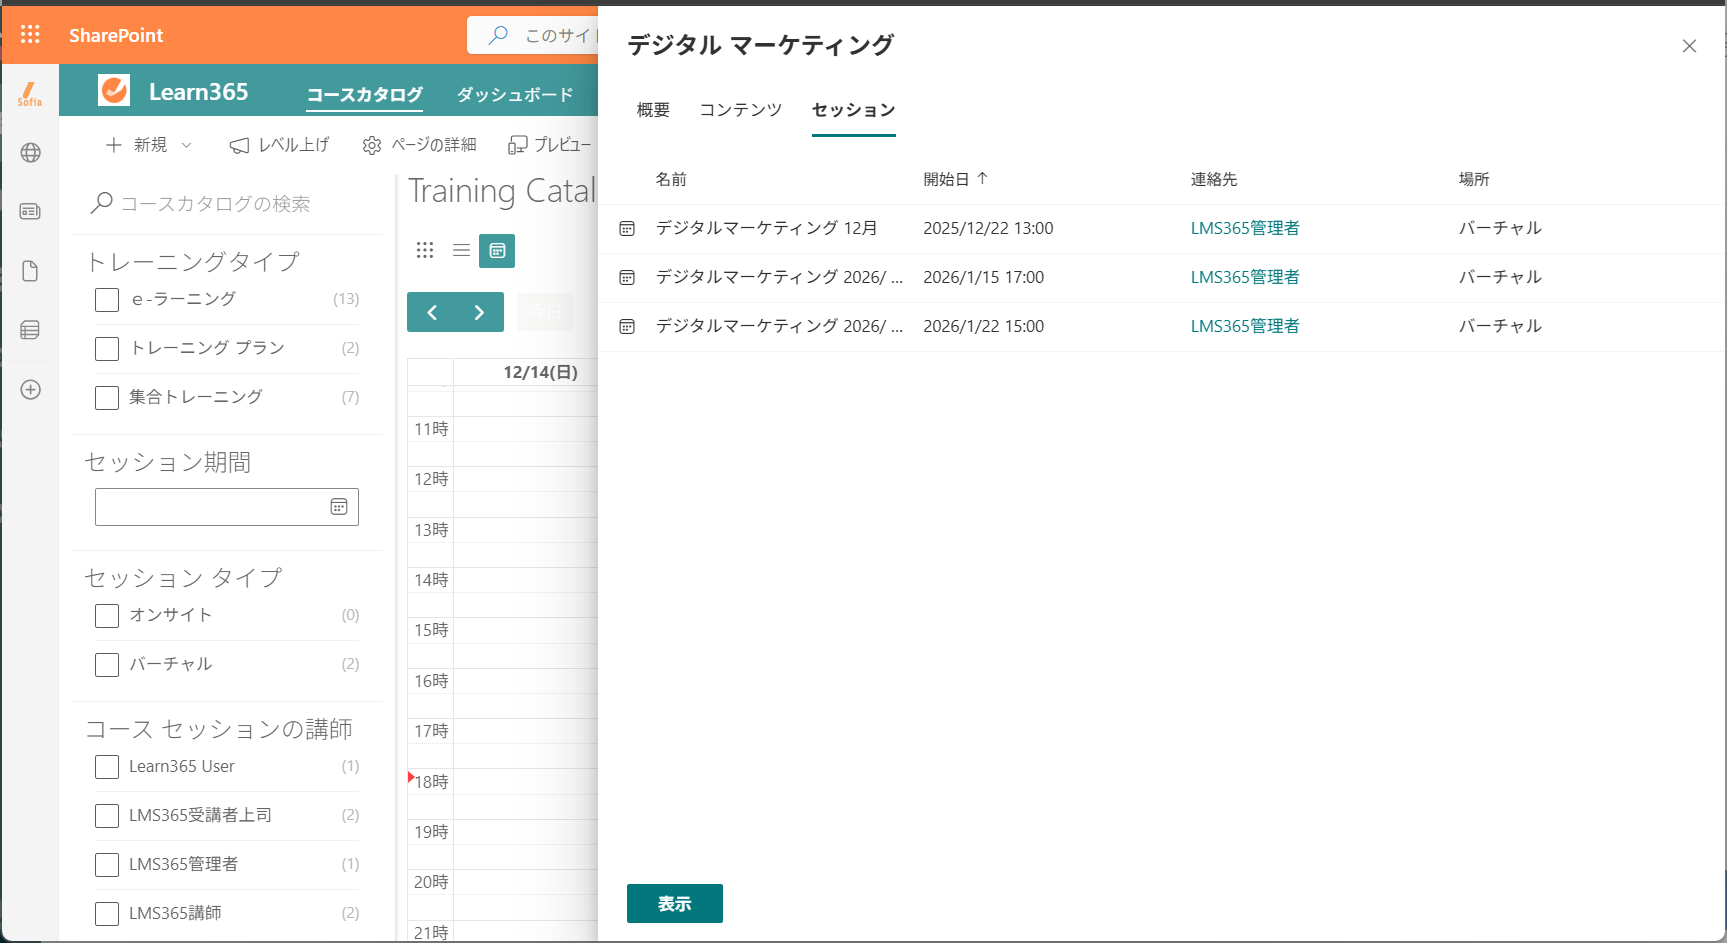Check the Learn365 User instructor filter
Image resolution: width=1727 pixels, height=943 pixels.
tap(107, 767)
